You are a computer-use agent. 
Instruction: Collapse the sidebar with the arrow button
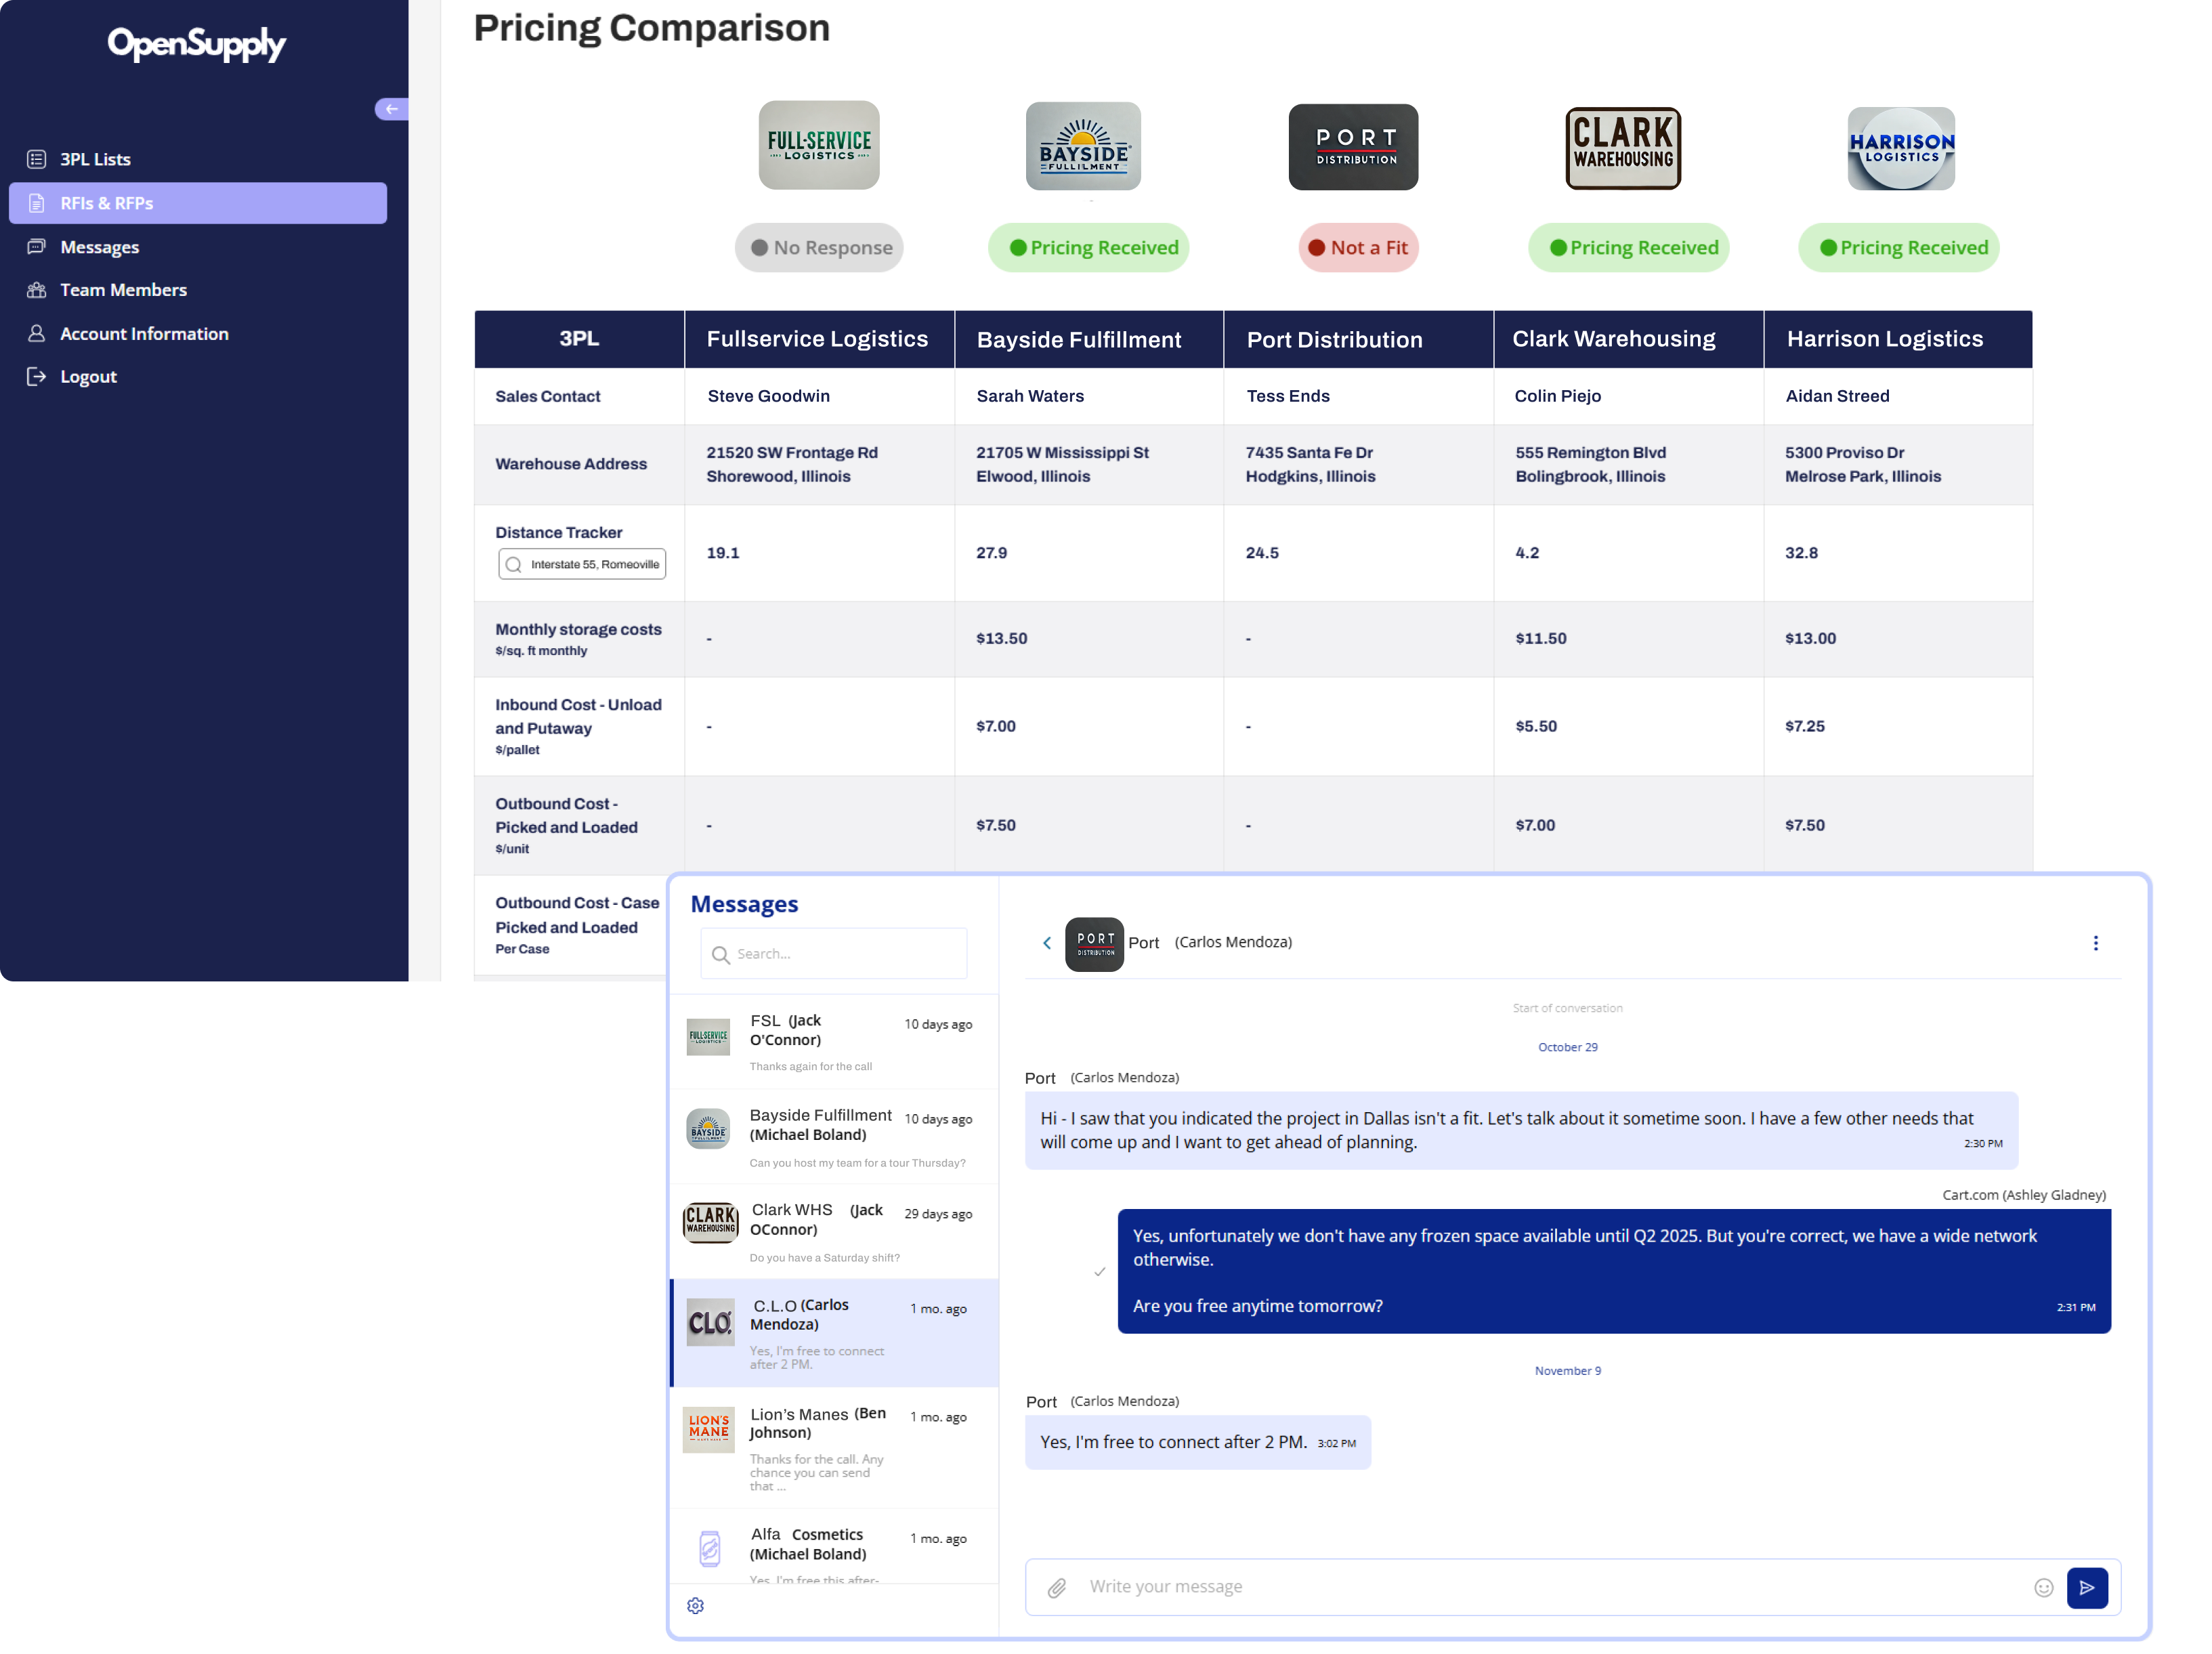coord(391,109)
